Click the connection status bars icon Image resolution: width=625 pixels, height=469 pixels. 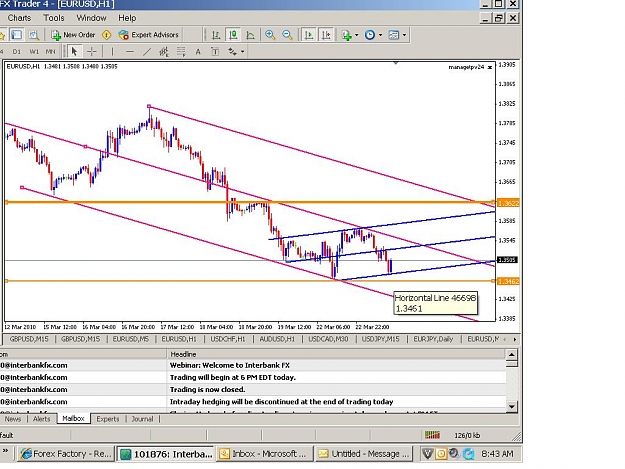pyautogui.click(x=432, y=435)
